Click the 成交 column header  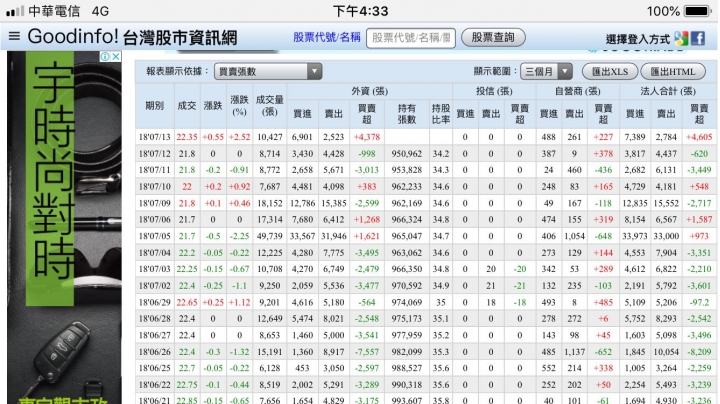pyautogui.click(x=187, y=106)
